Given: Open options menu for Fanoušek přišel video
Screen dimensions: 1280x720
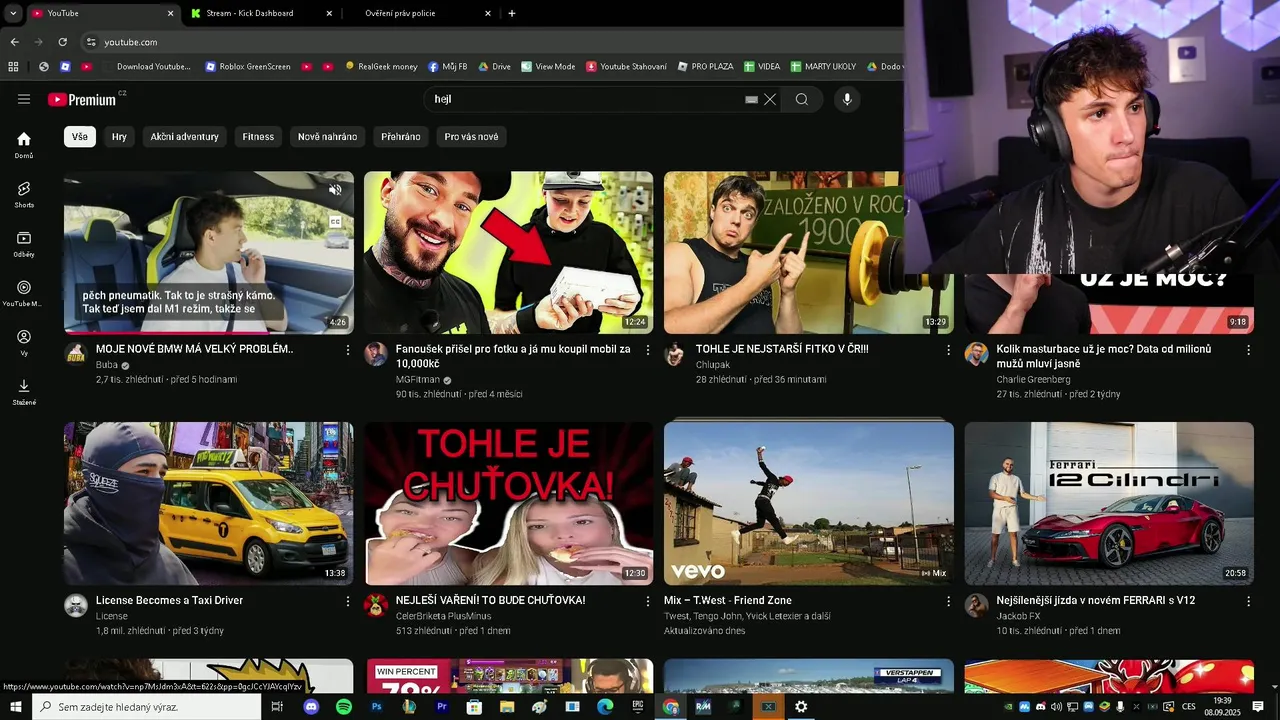Looking at the screenshot, I should (648, 350).
